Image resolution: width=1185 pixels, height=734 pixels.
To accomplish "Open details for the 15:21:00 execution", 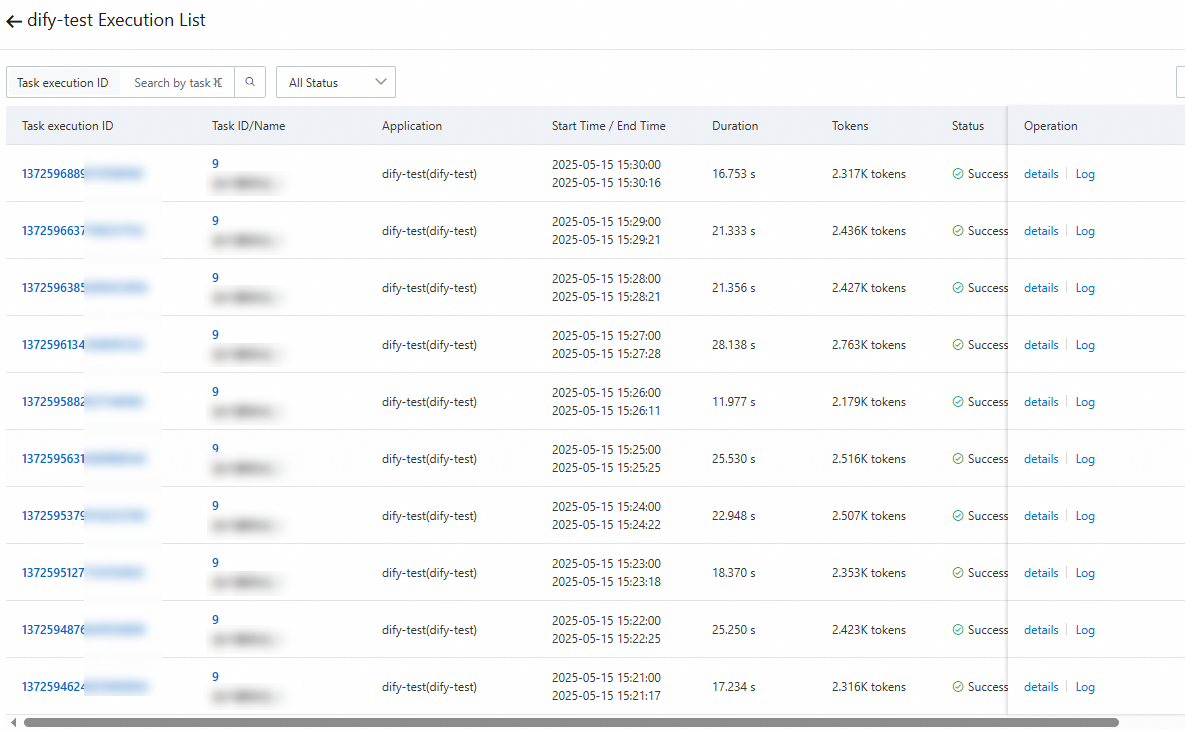I will click(x=1041, y=687).
